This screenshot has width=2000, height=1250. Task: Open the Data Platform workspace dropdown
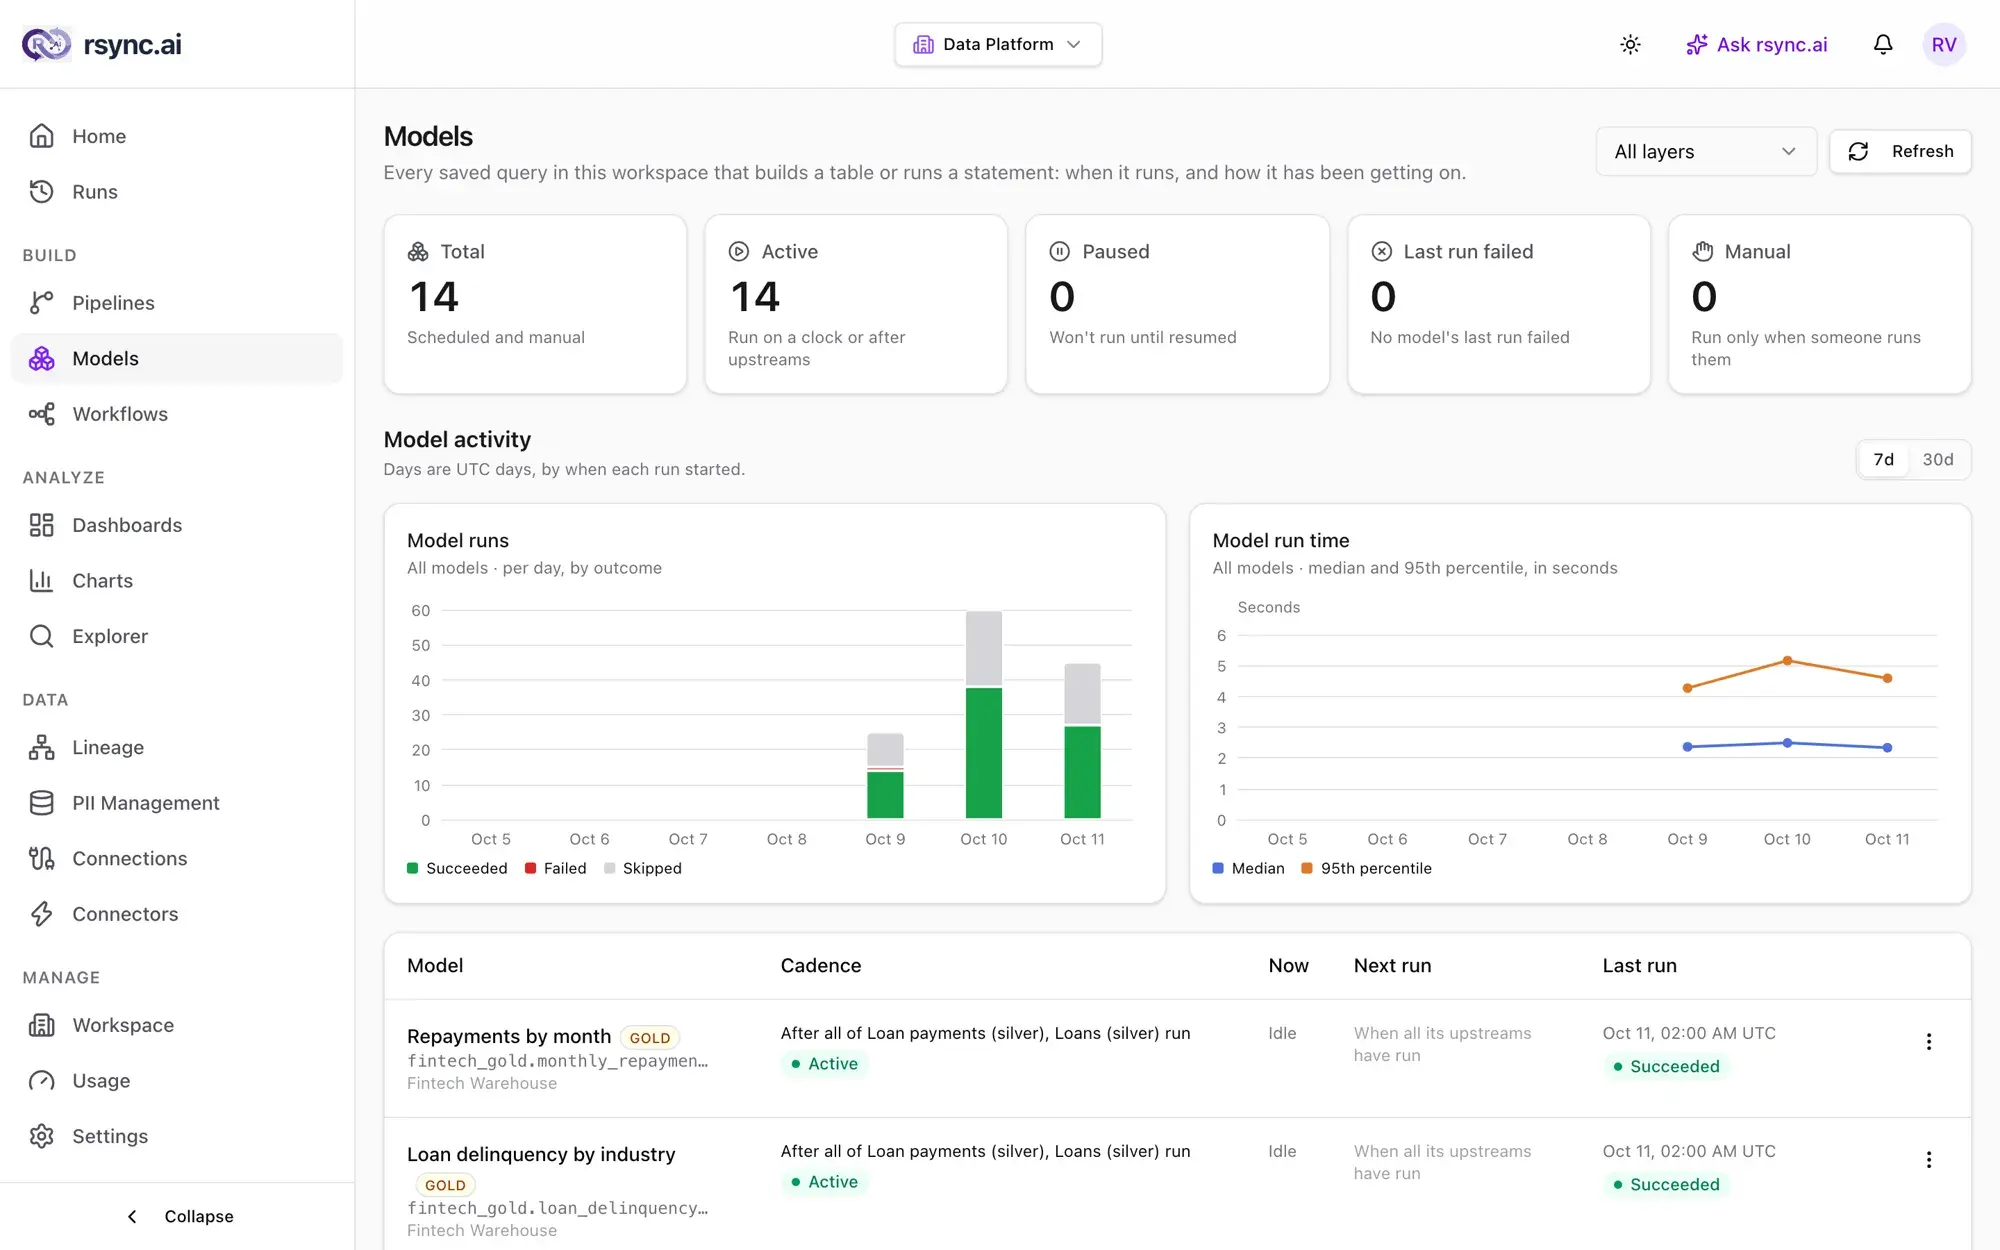coord(998,44)
